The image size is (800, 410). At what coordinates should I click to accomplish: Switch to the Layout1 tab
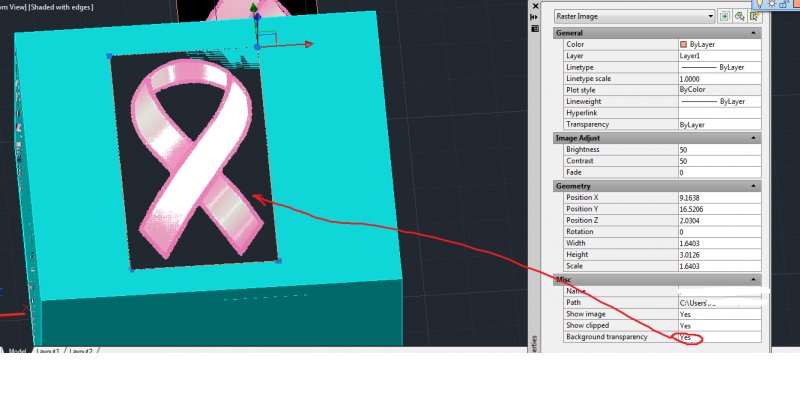click(47, 351)
